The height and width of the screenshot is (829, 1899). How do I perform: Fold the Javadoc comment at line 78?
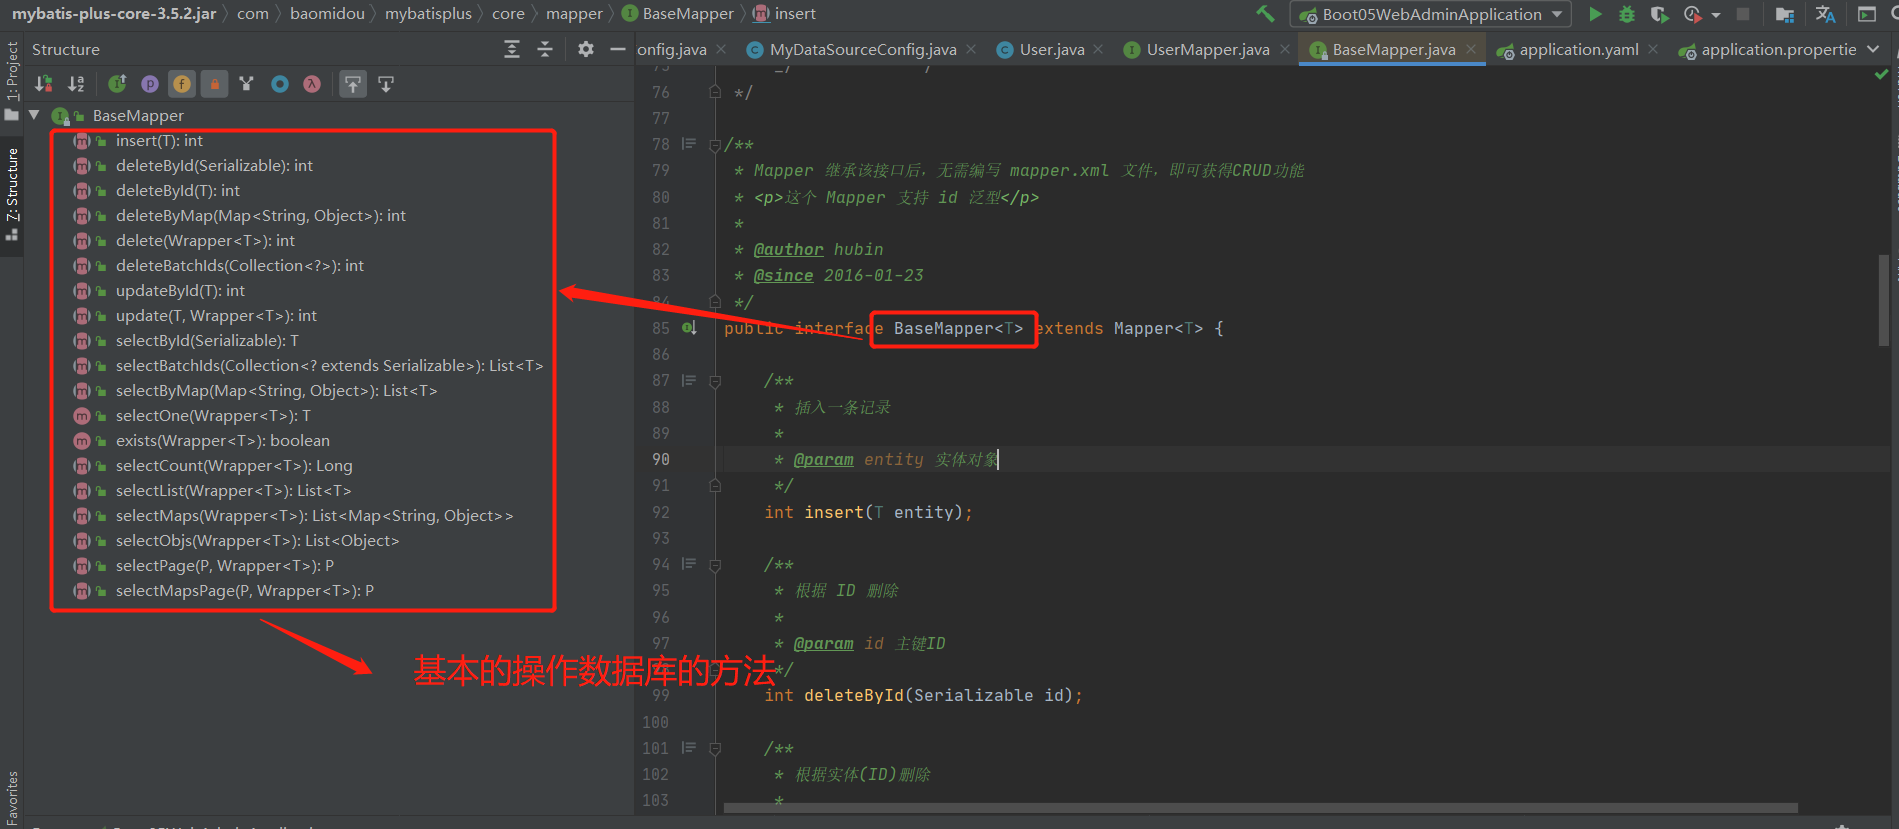[x=715, y=145]
